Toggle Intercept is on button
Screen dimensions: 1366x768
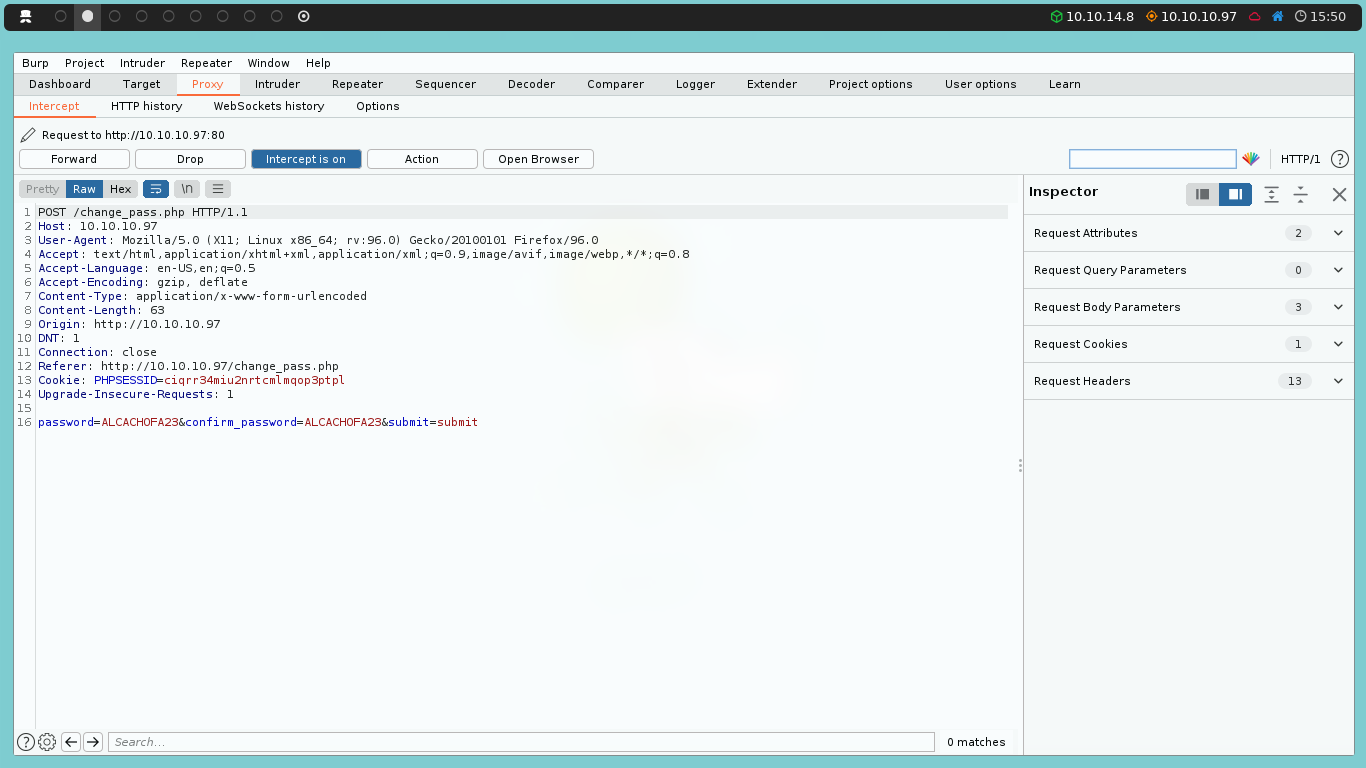pyautogui.click(x=306, y=159)
